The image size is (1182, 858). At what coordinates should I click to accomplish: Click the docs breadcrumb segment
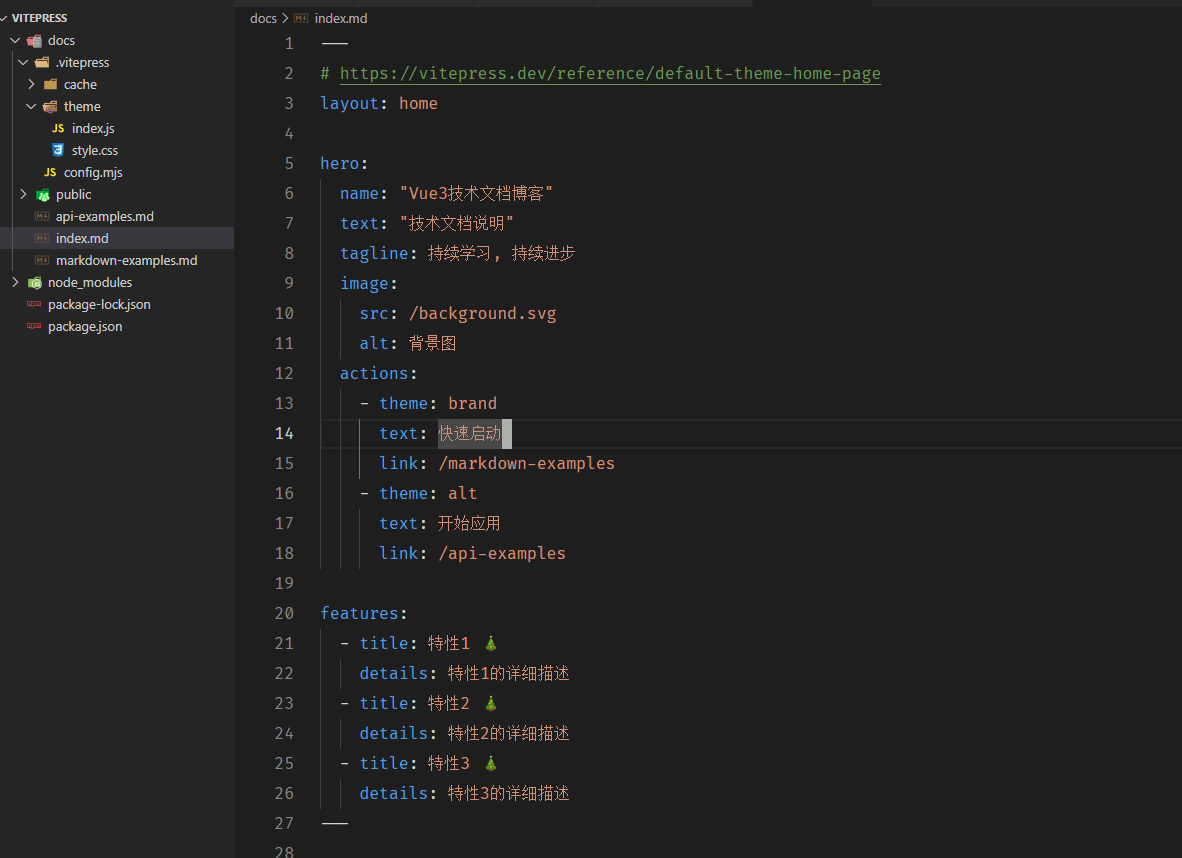(263, 18)
